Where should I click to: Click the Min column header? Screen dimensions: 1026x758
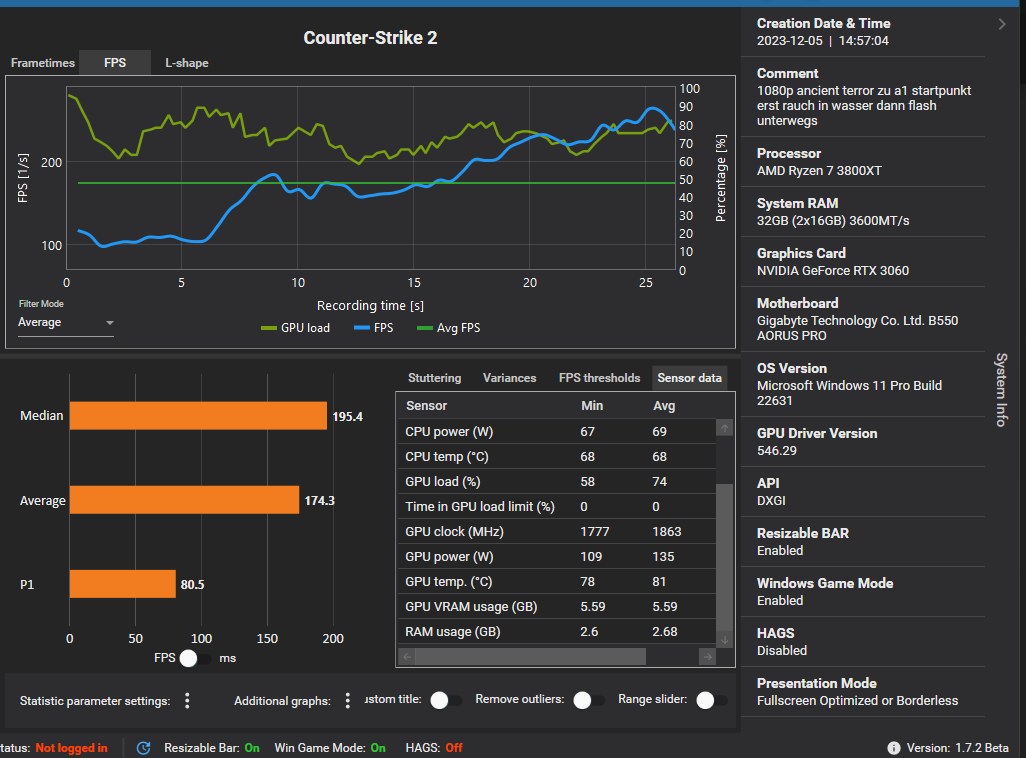click(592, 406)
